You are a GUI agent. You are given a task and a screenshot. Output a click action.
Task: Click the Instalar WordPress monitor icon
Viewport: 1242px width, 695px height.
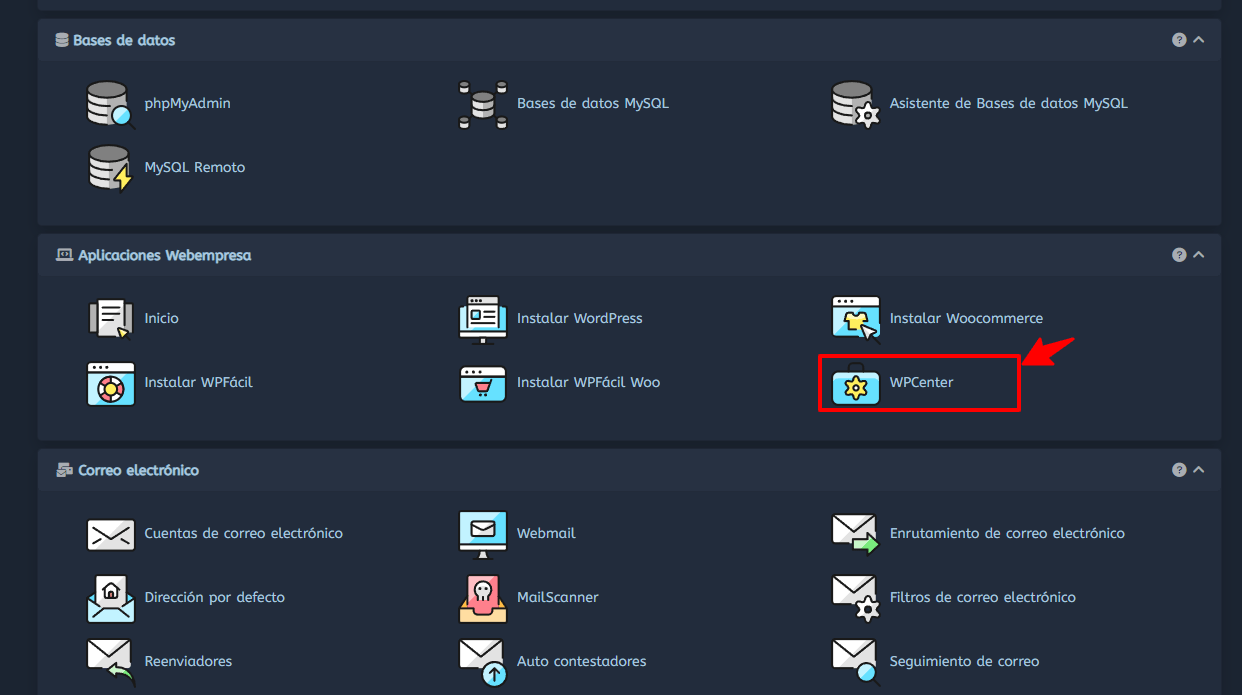coord(483,319)
